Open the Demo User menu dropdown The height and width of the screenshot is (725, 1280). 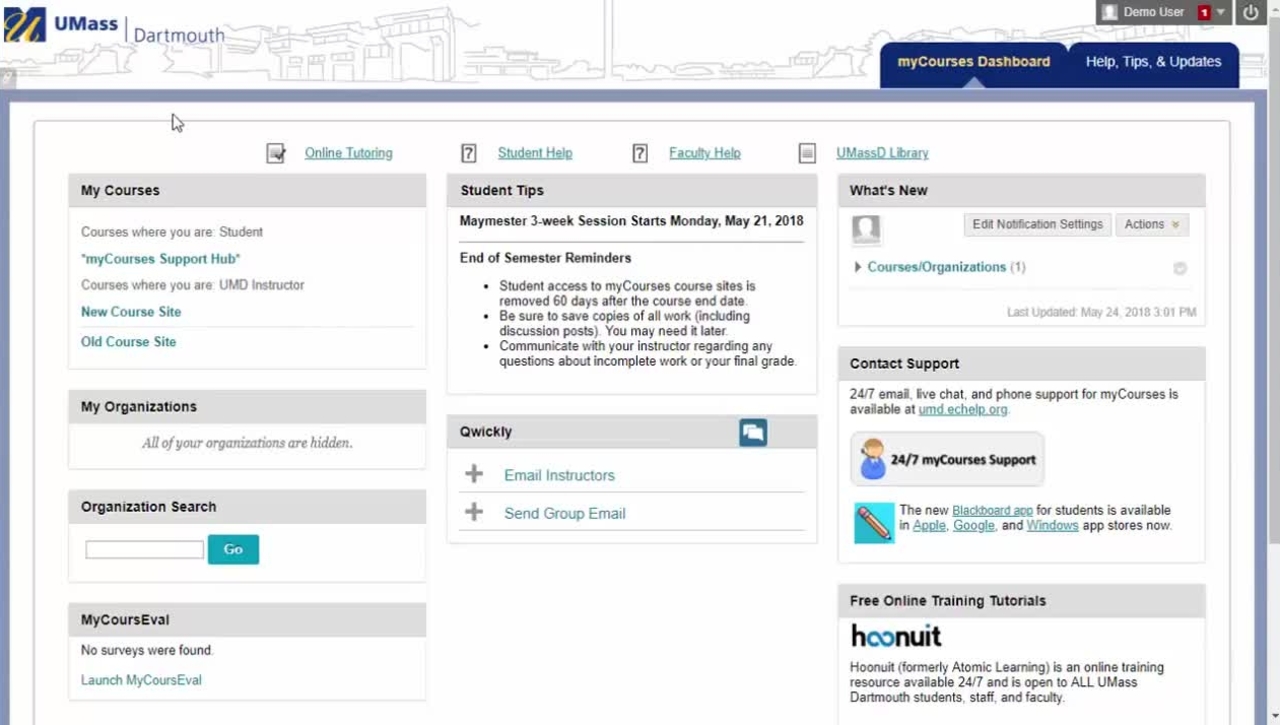[1219, 12]
